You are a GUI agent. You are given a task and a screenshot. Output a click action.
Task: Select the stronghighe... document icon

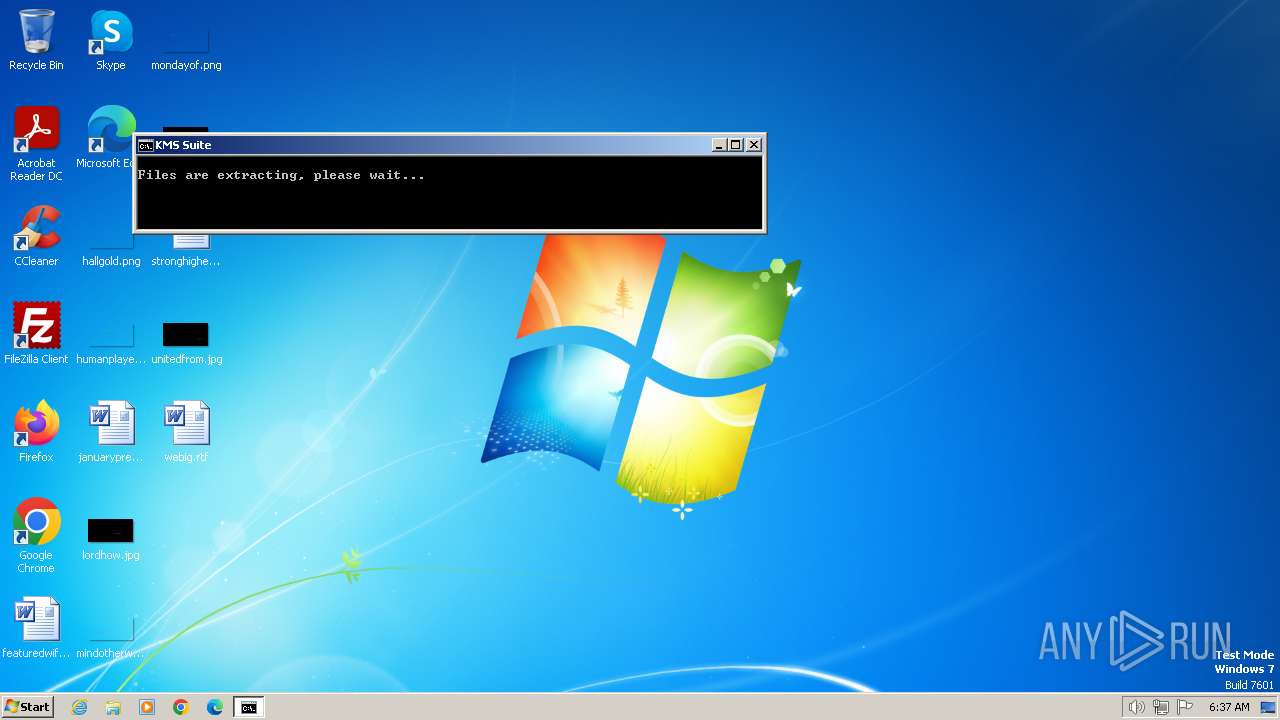coord(186,250)
